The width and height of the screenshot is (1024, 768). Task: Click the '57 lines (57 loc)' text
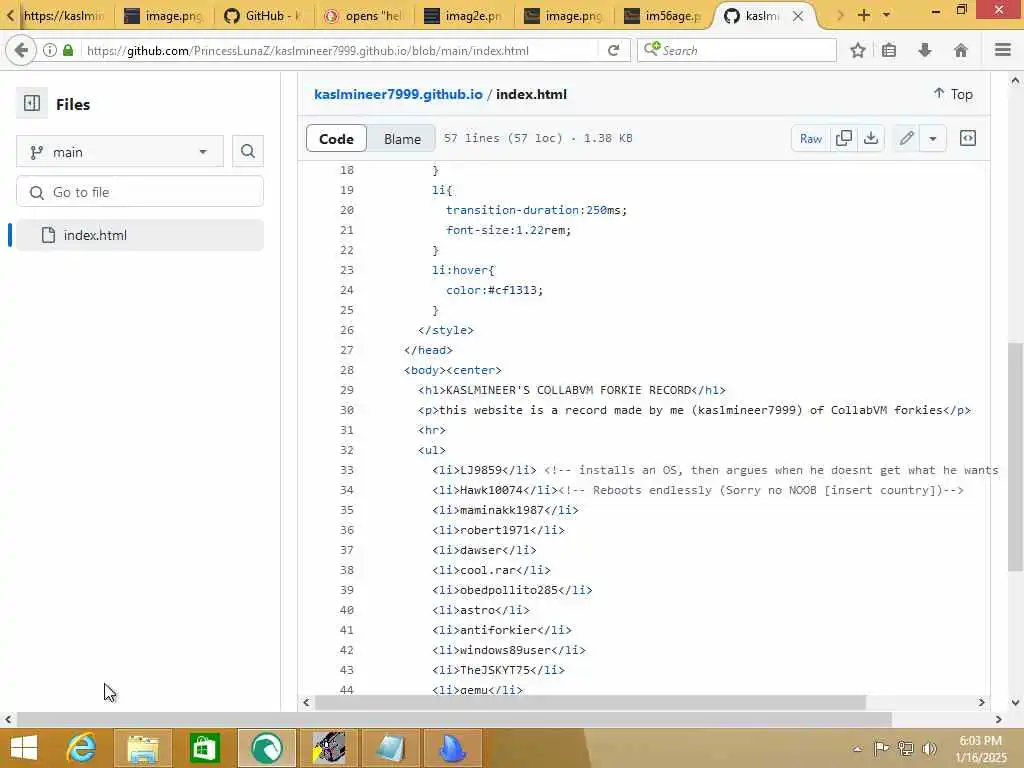pyautogui.click(x=503, y=138)
